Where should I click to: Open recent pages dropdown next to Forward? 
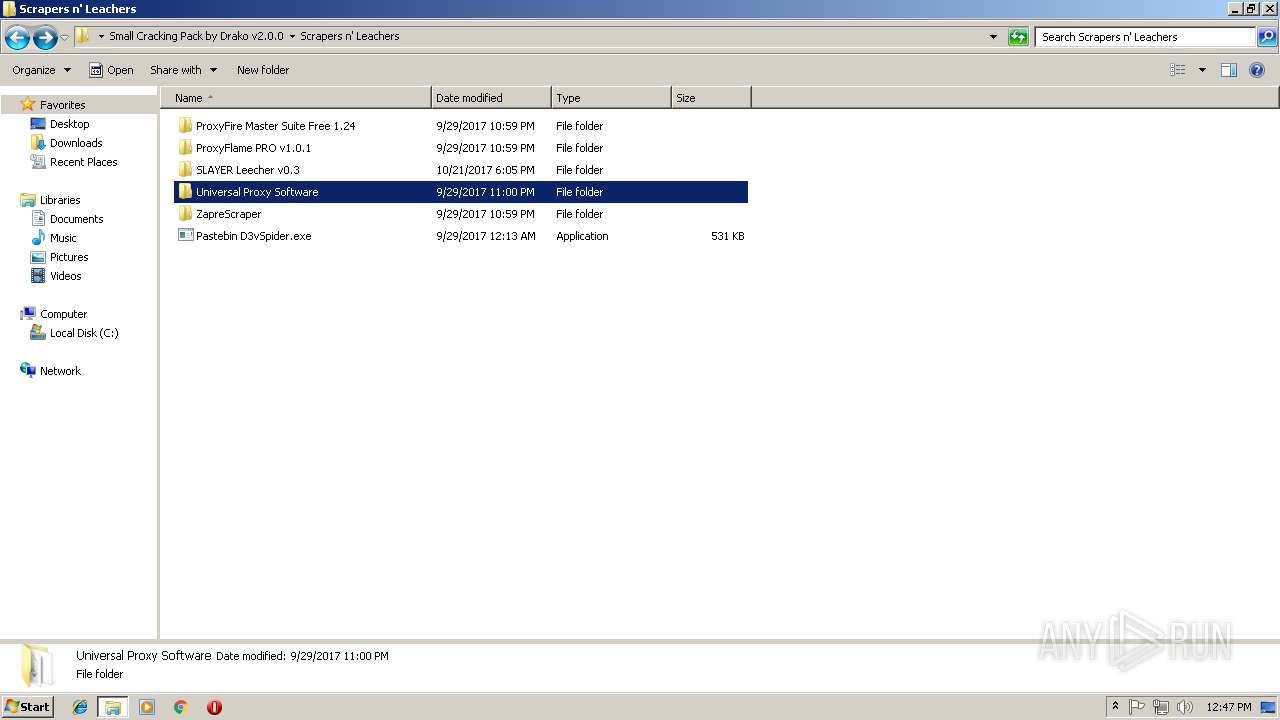65,38
